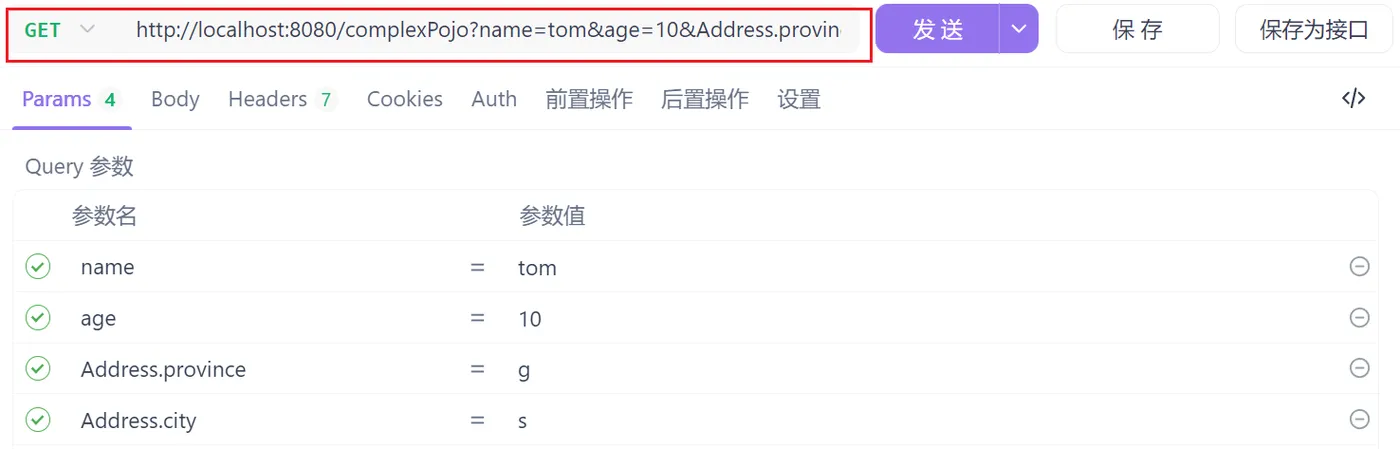Click the code generation </> icon

point(1353,98)
